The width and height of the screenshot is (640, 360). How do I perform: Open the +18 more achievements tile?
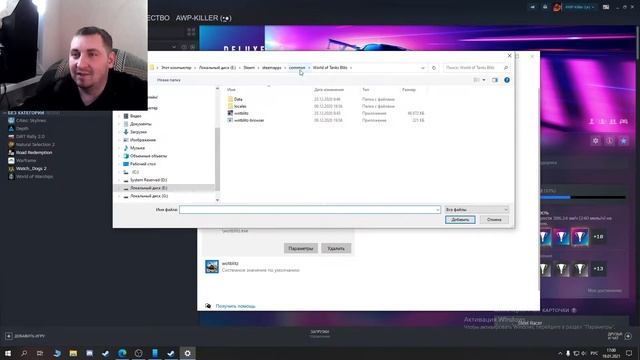[598, 237]
